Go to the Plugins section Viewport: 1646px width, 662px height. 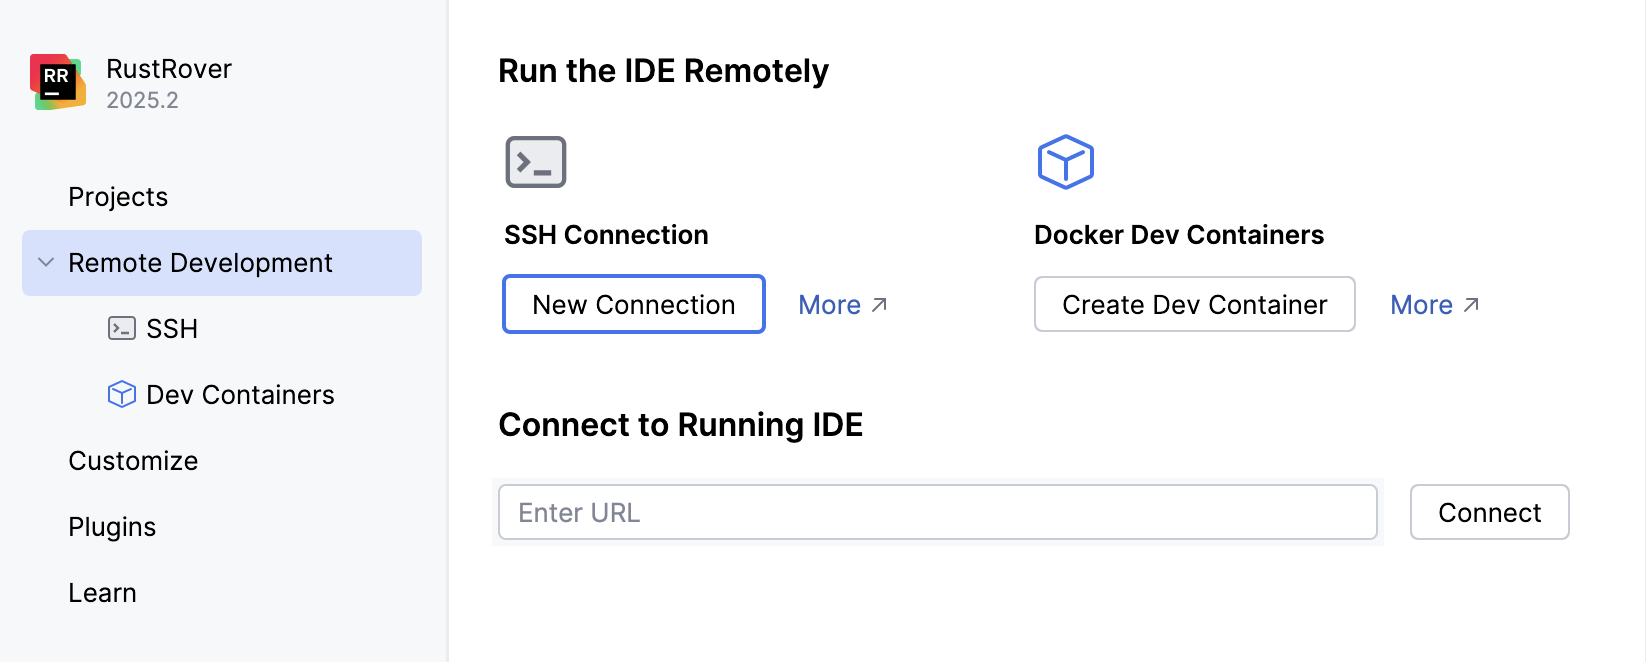[112, 527]
